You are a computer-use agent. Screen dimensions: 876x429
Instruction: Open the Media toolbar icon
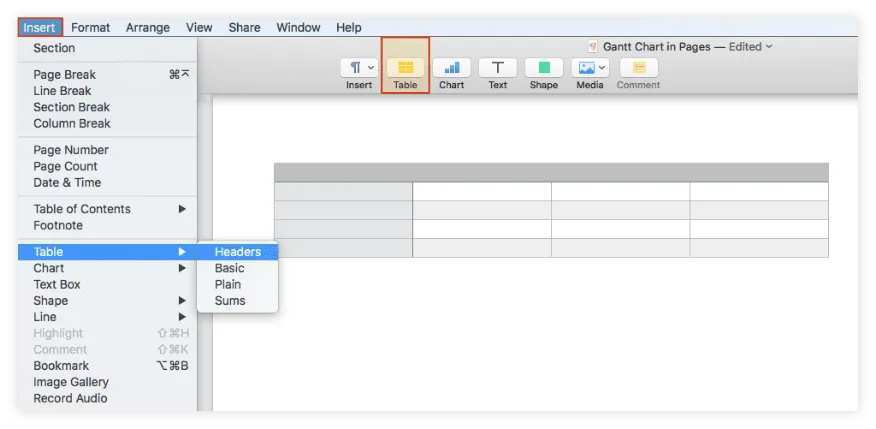(x=589, y=68)
